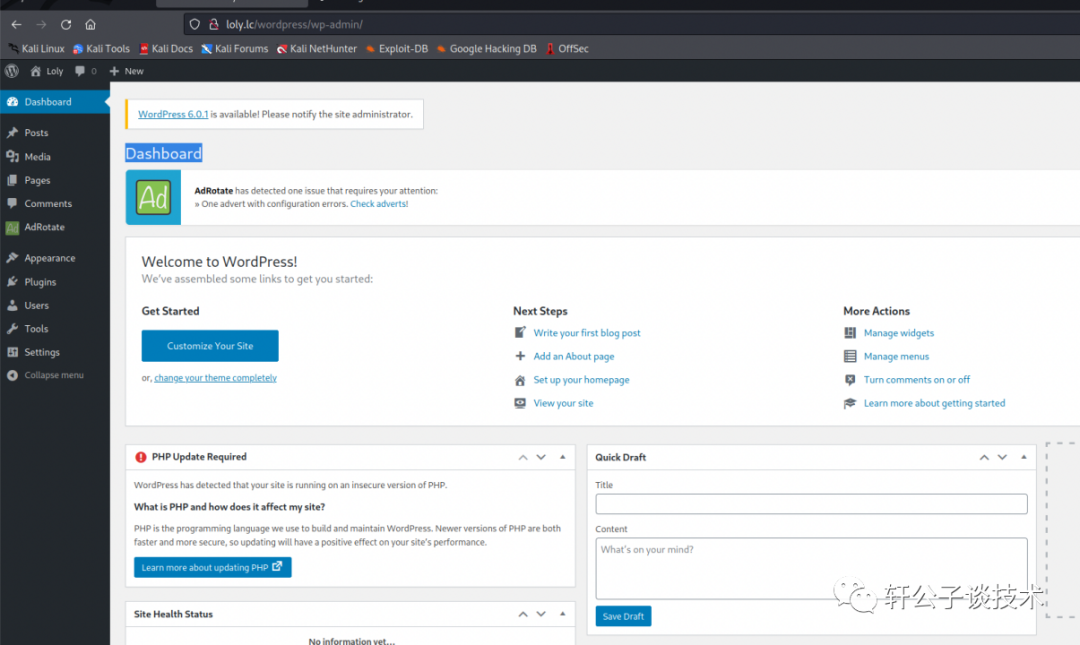
Task: Click Set up your homepage link
Action: coord(581,380)
